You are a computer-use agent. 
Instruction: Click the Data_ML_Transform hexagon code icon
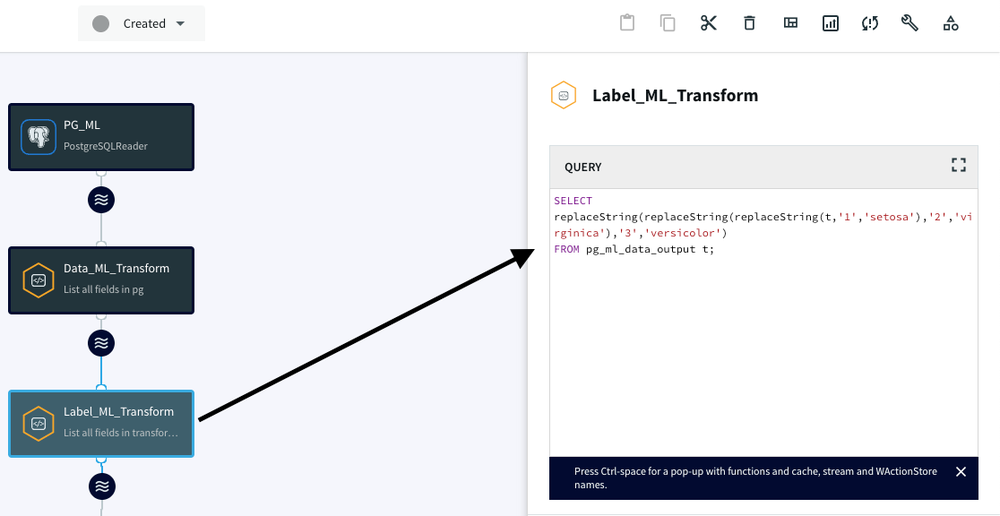click(38, 280)
